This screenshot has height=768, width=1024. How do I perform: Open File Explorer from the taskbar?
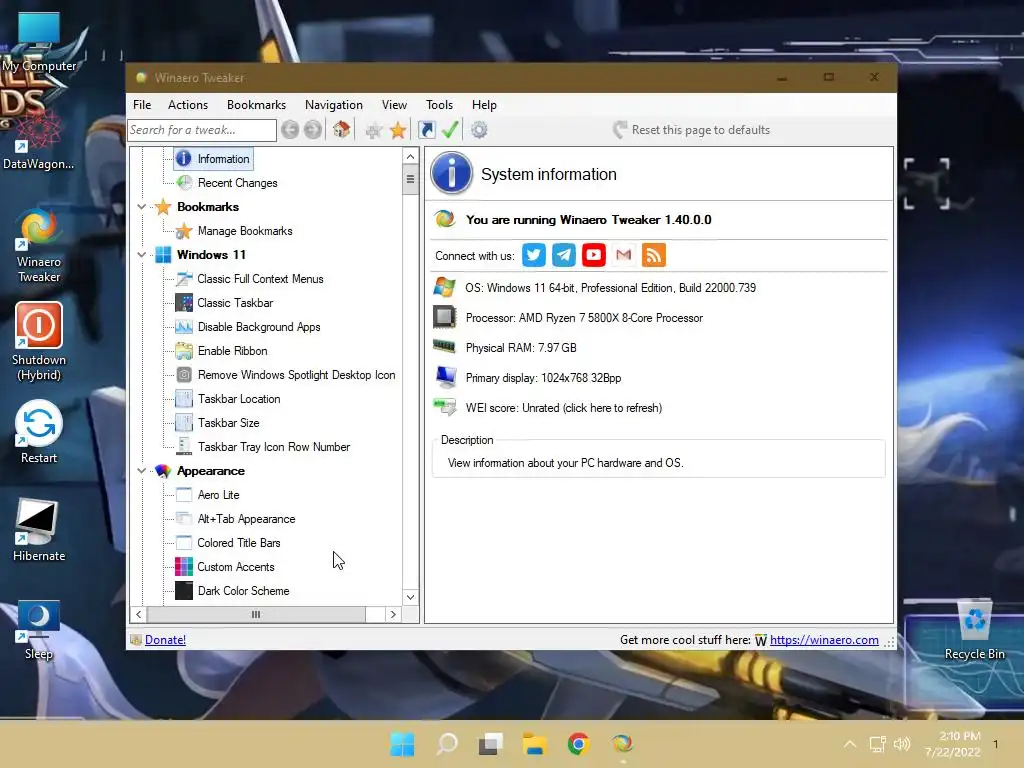(x=534, y=744)
